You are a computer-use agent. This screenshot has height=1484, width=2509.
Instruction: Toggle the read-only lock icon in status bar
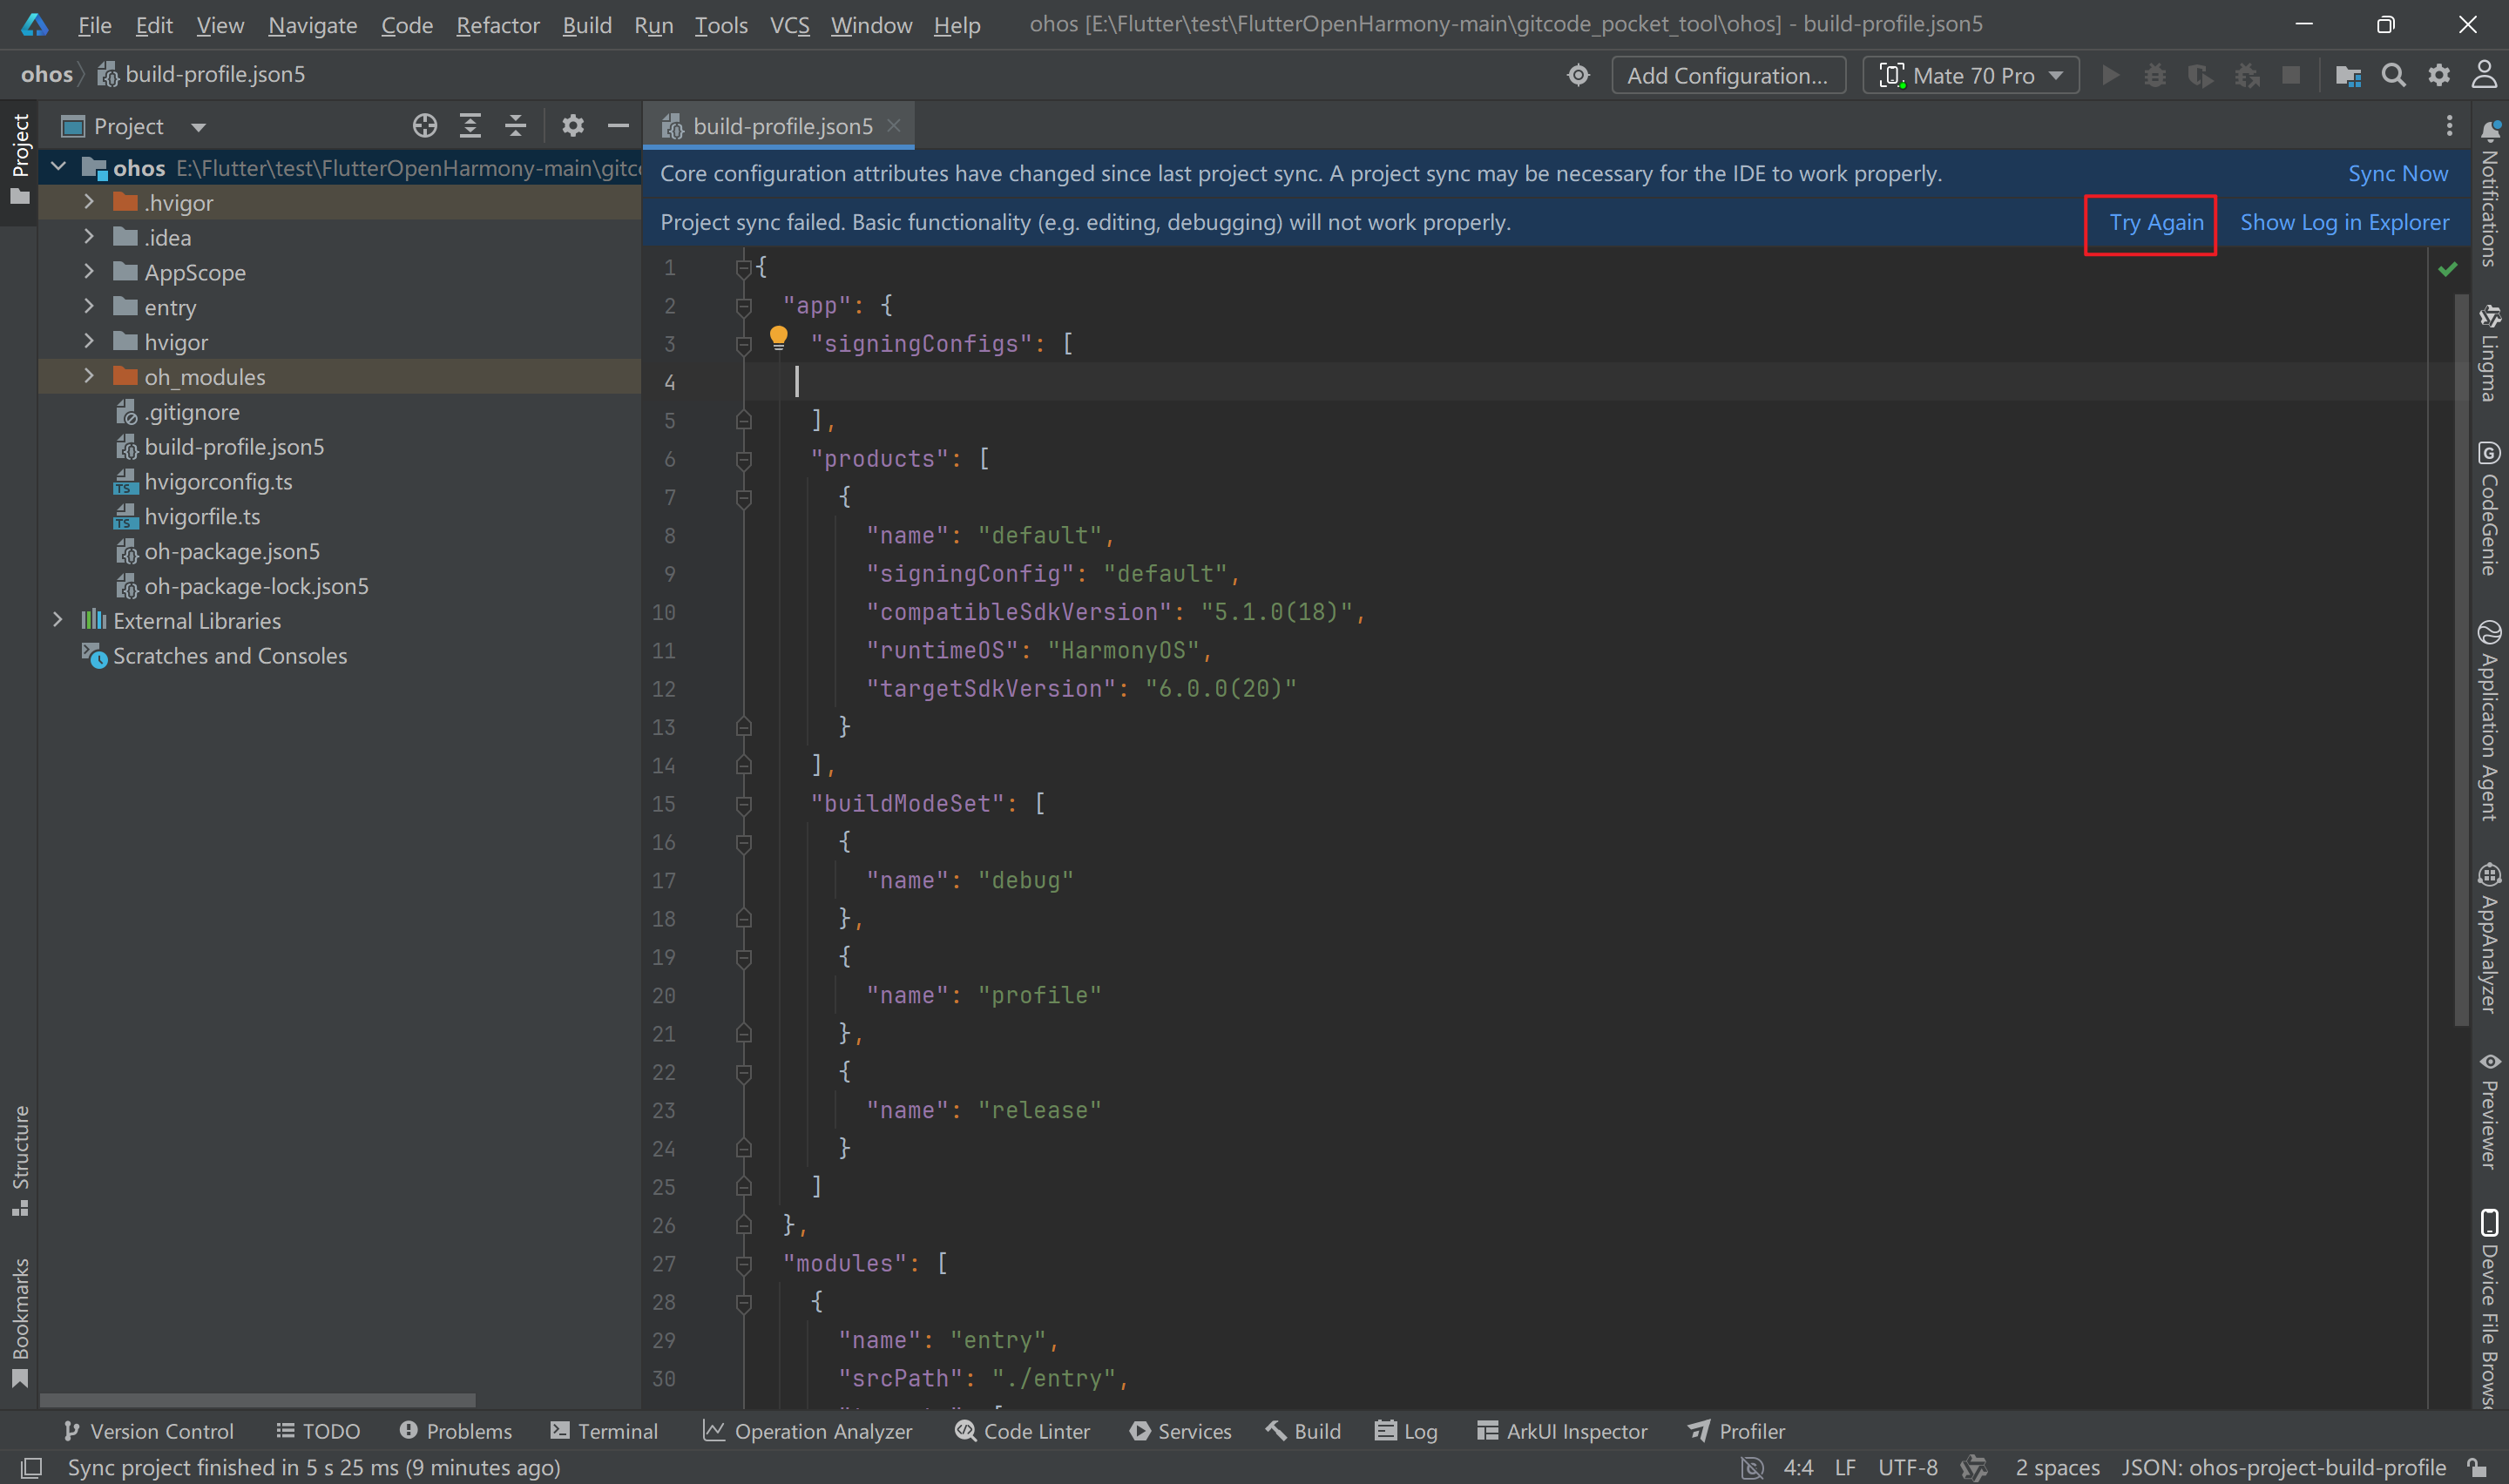coord(2476,1468)
